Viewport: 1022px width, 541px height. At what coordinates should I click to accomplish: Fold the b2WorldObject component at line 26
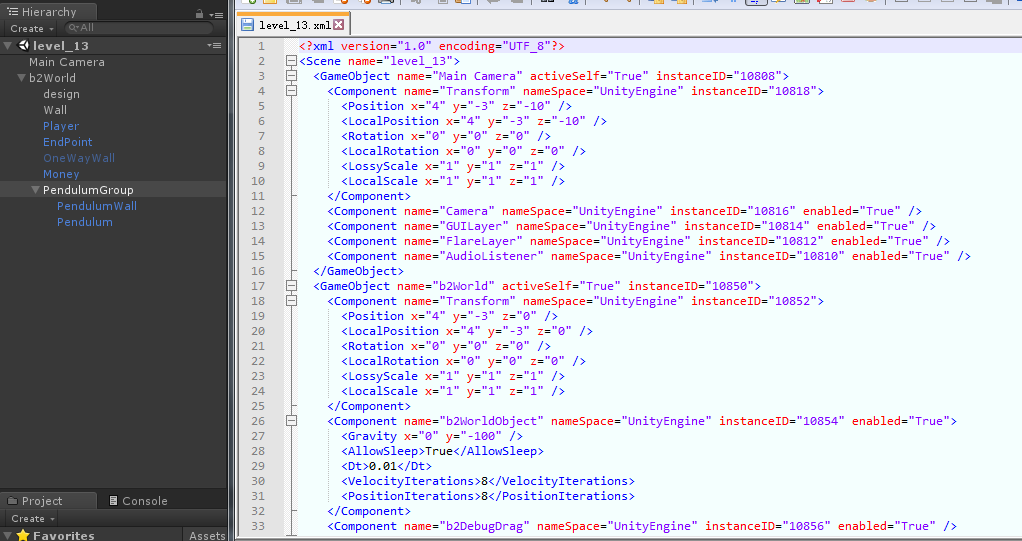pos(291,420)
